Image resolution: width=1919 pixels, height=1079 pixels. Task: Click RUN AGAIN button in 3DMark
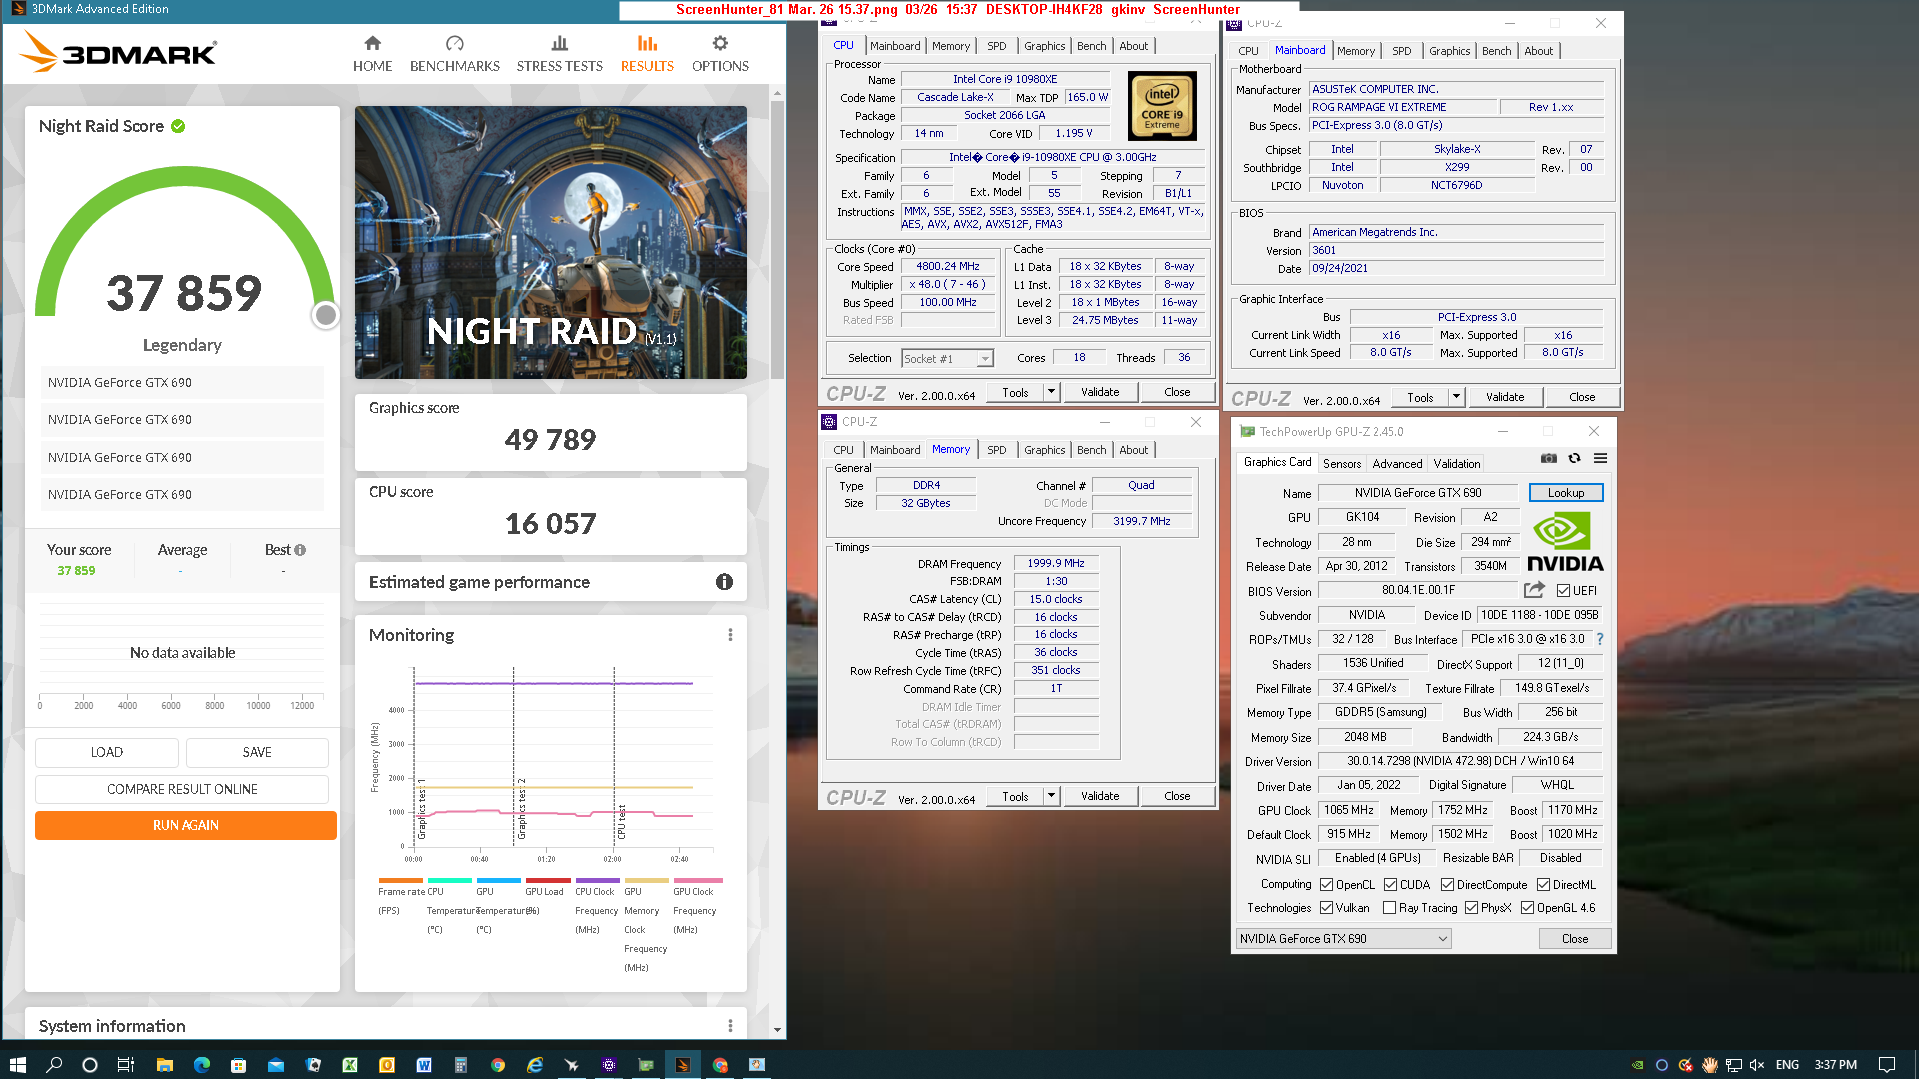[186, 825]
